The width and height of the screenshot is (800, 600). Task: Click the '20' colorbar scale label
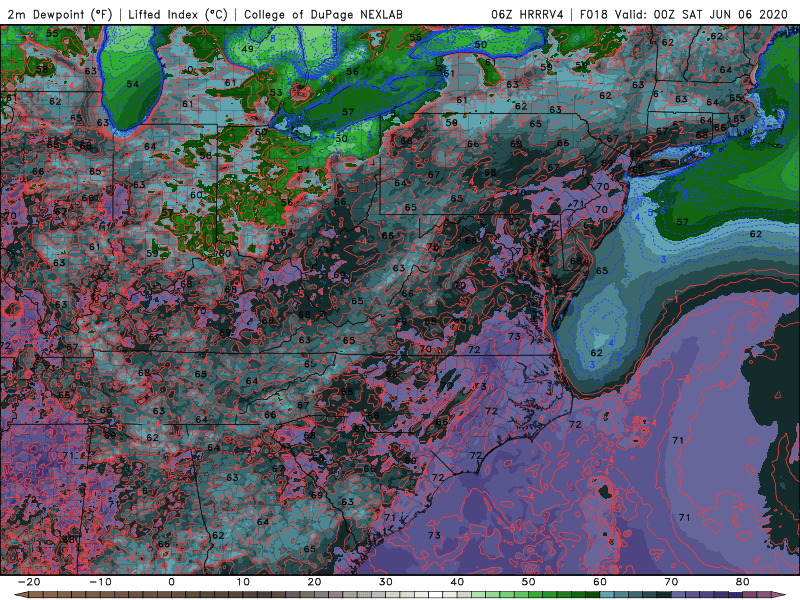(x=314, y=582)
